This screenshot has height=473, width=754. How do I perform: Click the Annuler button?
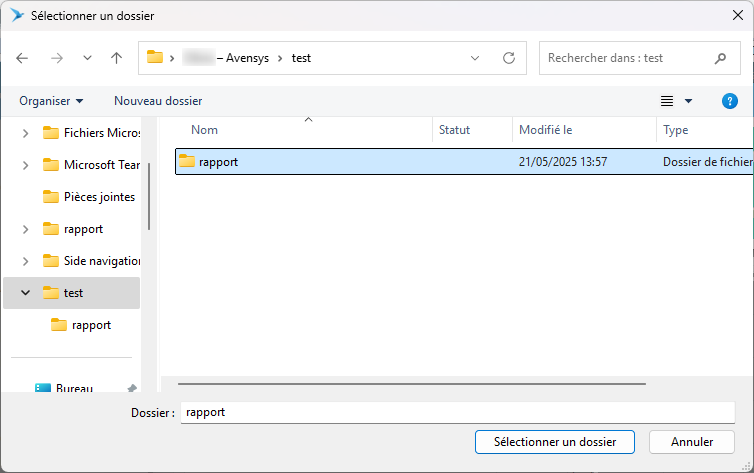click(691, 441)
